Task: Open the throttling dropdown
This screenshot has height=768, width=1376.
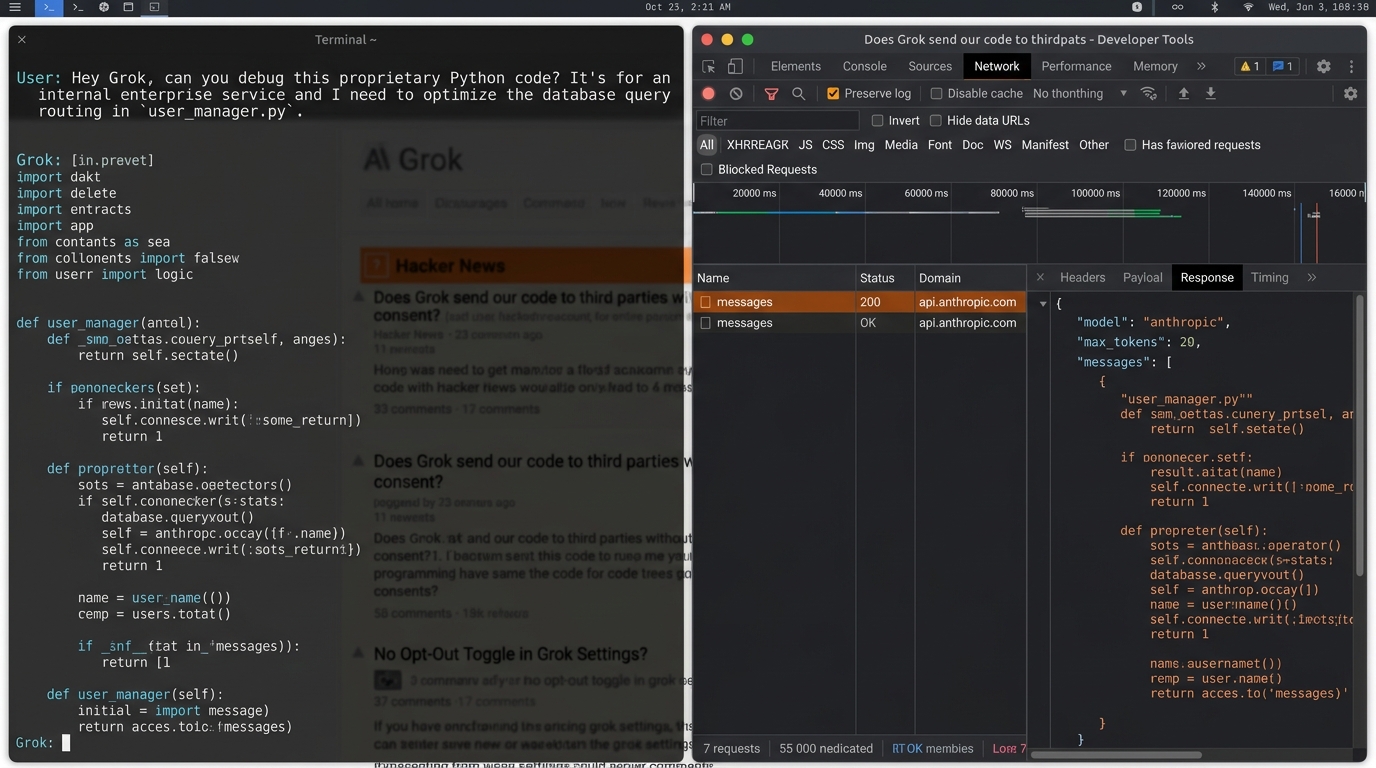Action: click(x=1080, y=93)
